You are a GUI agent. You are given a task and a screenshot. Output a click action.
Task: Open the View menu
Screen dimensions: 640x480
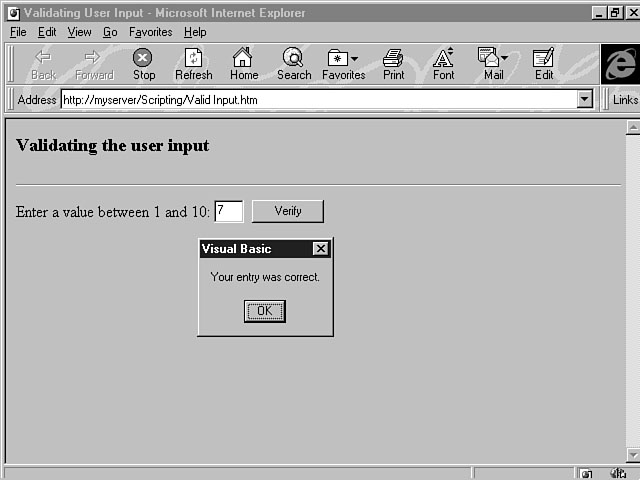[x=79, y=32]
